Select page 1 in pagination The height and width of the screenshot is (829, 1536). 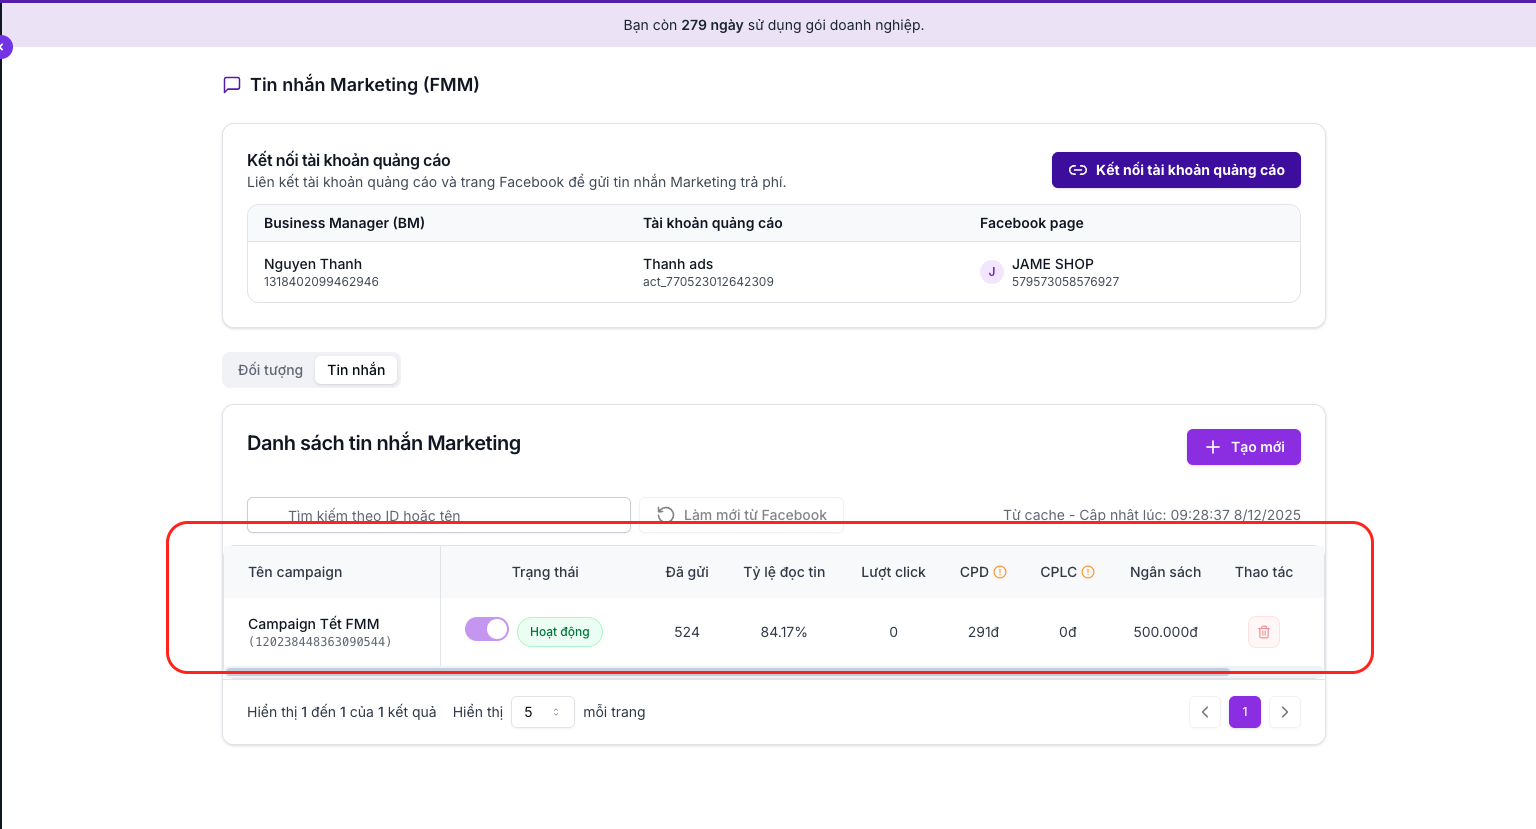(x=1245, y=712)
